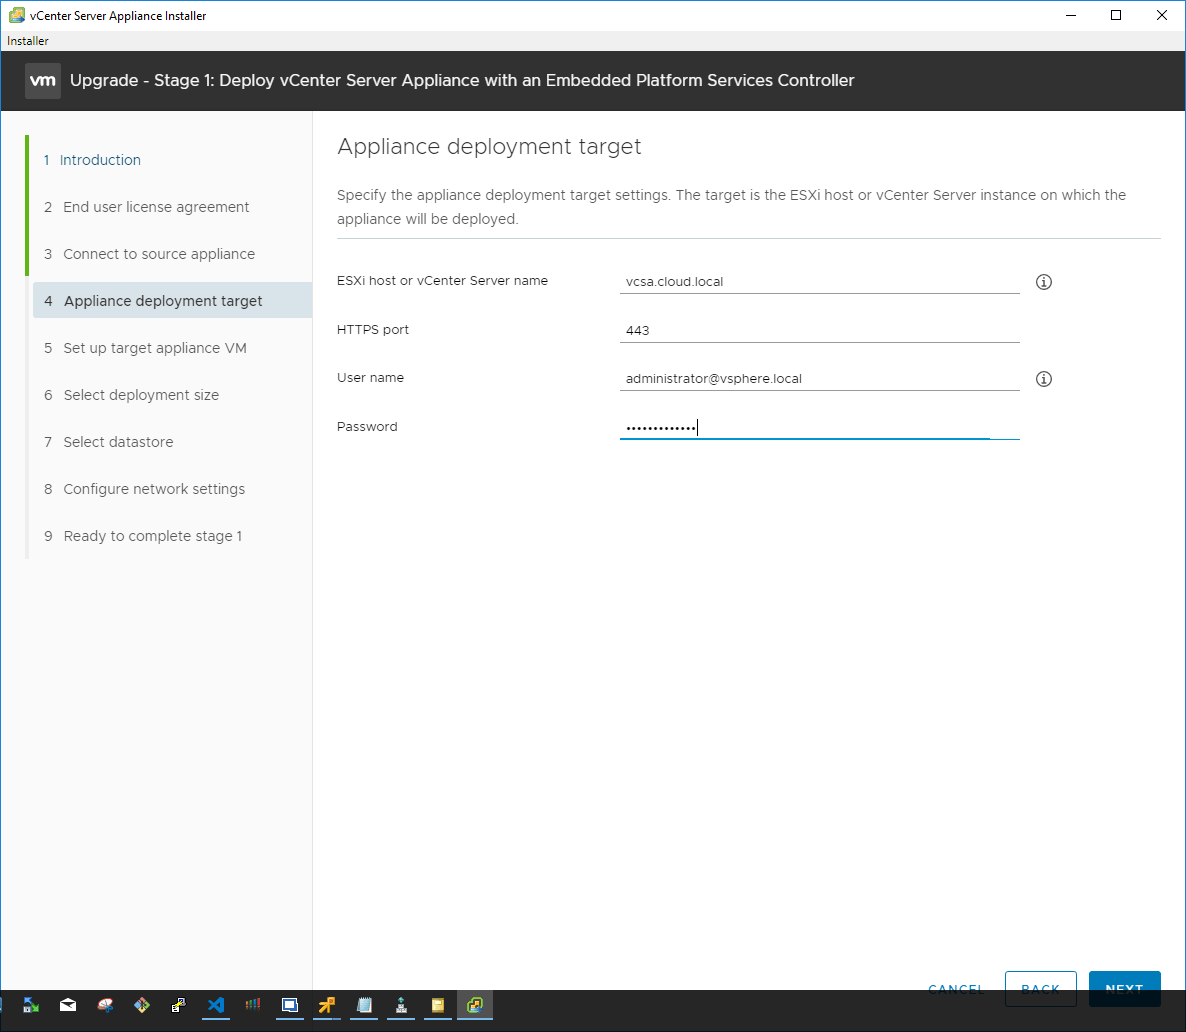
Task: Select the Select datastore step
Action: tap(109, 442)
